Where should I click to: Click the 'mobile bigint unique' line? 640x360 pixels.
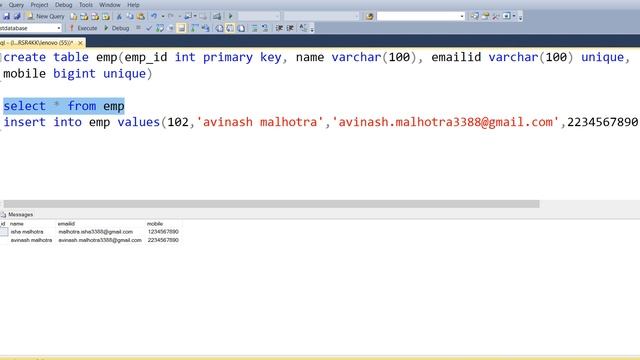[x=78, y=73]
